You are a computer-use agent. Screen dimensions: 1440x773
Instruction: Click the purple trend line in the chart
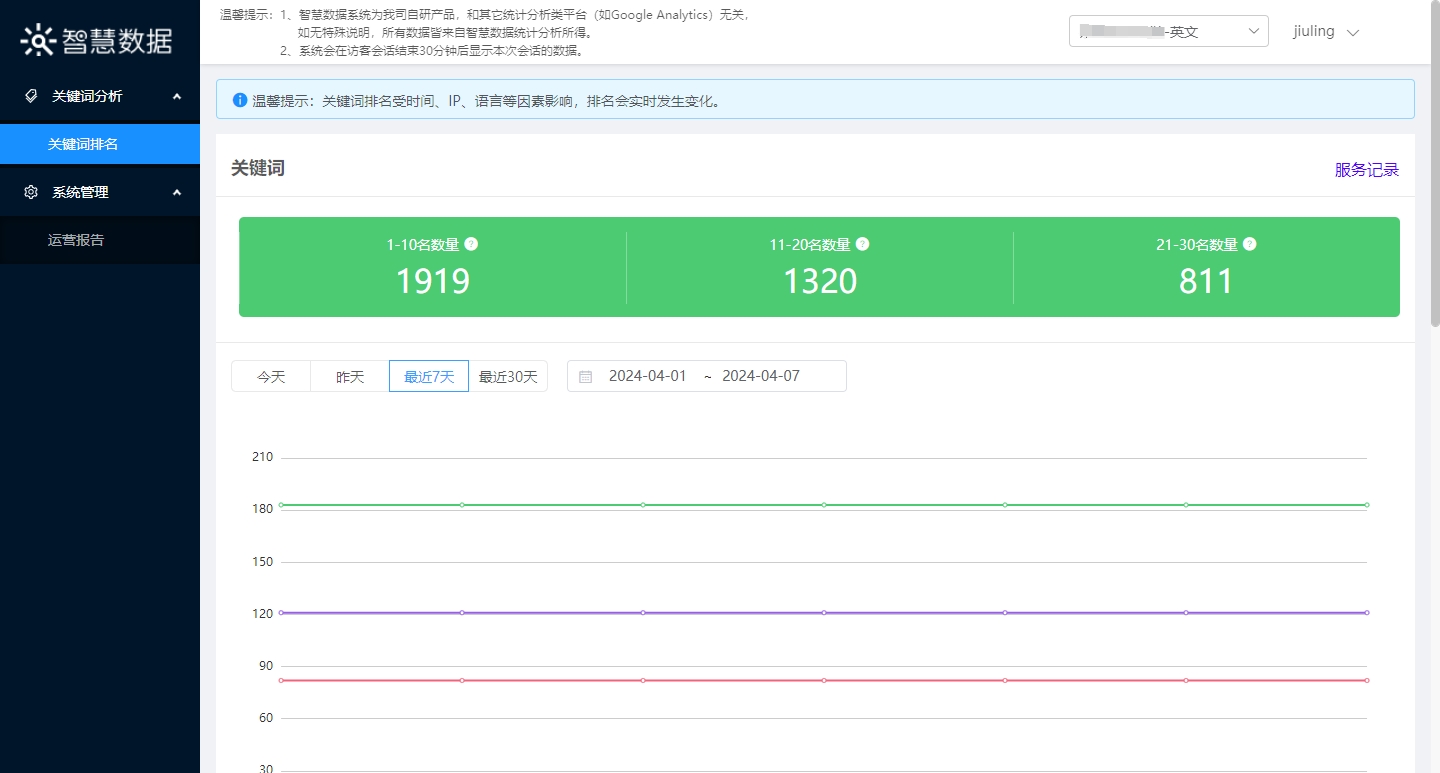pos(823,612)
